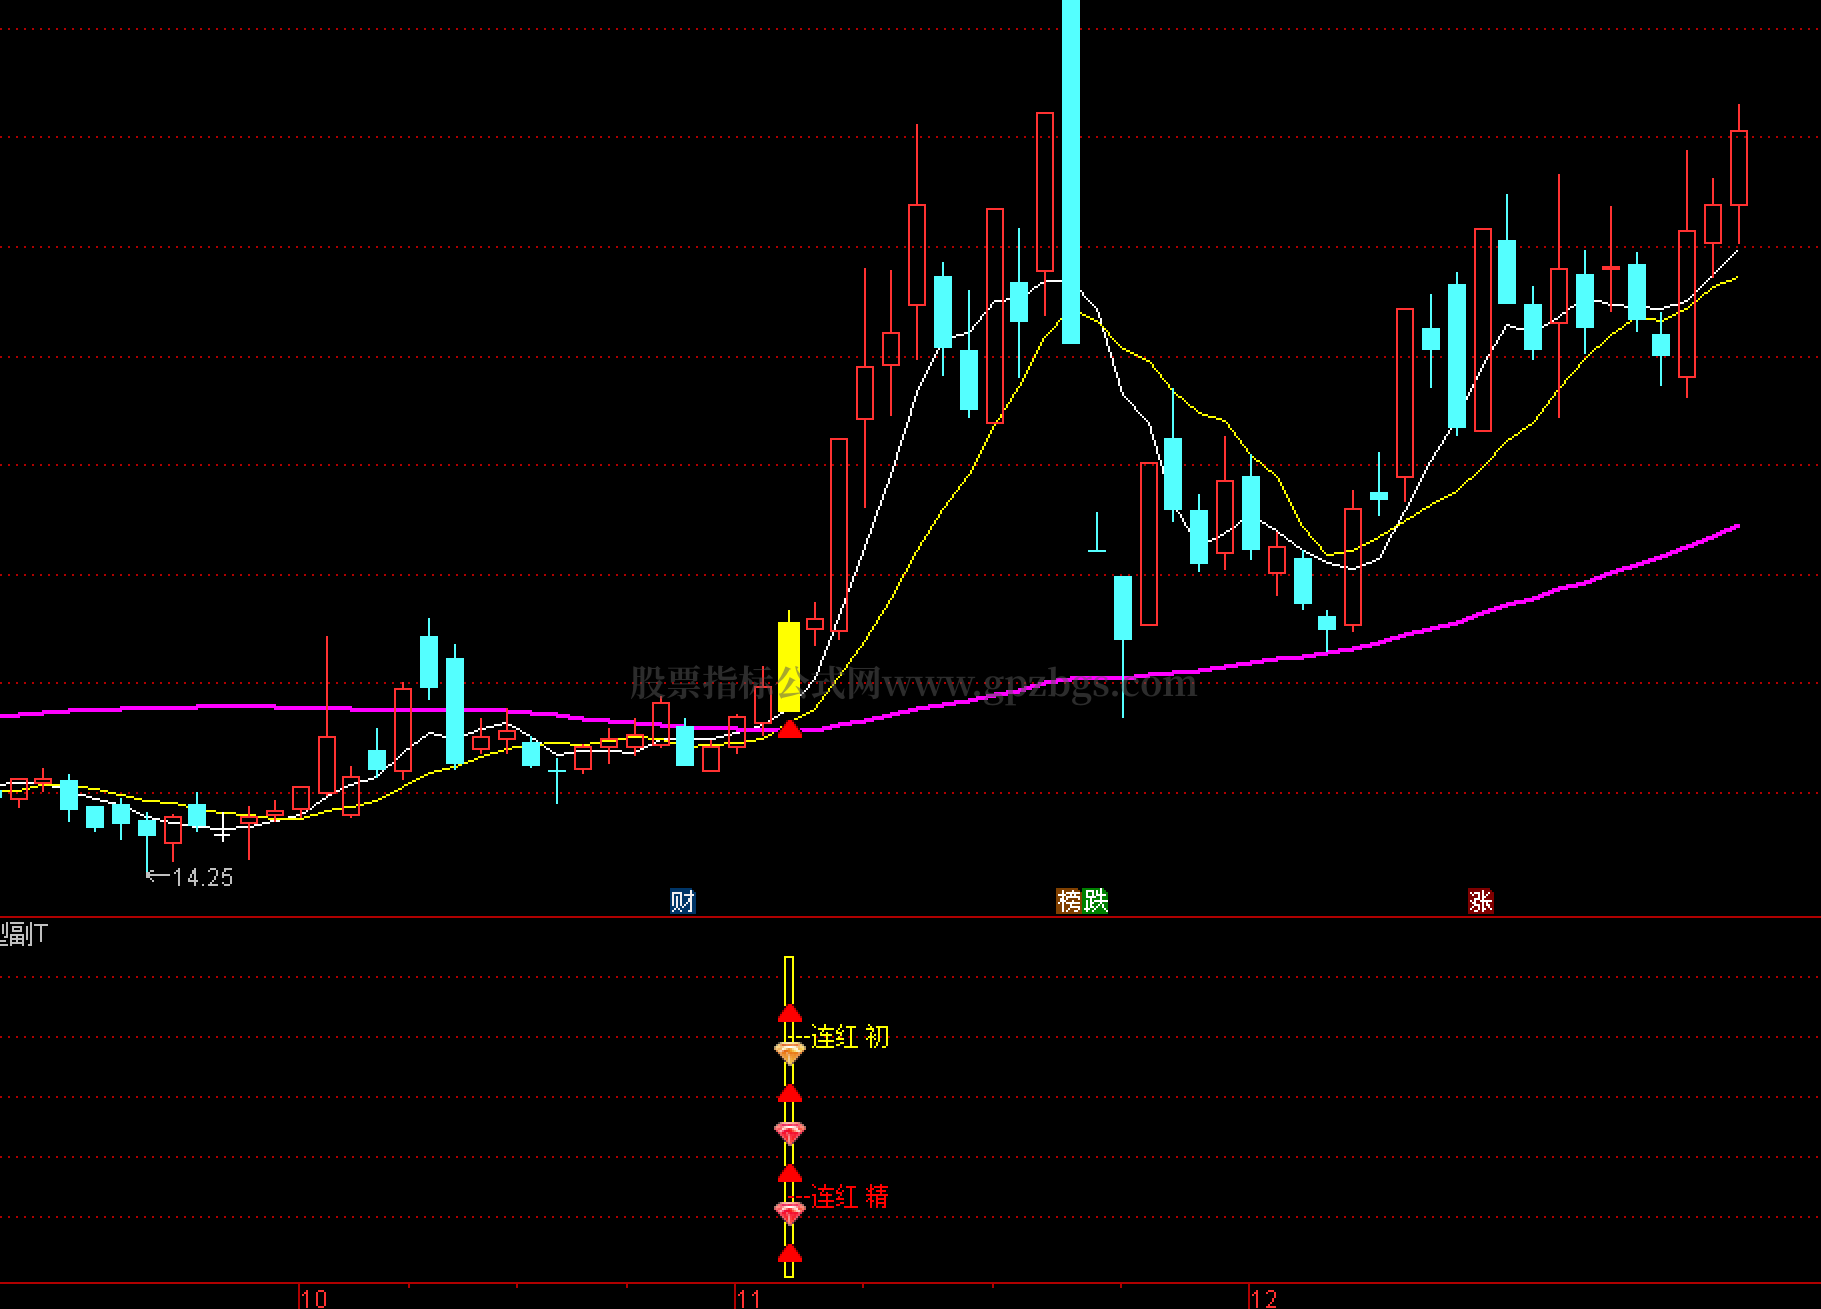Click the blue 财 financial info marker

pyautogui.click(x=682, y=901)
